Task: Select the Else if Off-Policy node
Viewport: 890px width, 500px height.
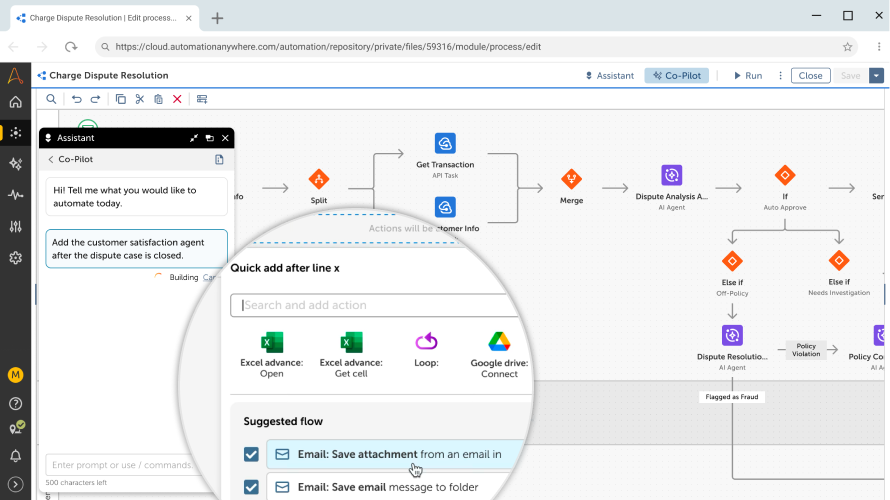Action: tap(732, 274)
